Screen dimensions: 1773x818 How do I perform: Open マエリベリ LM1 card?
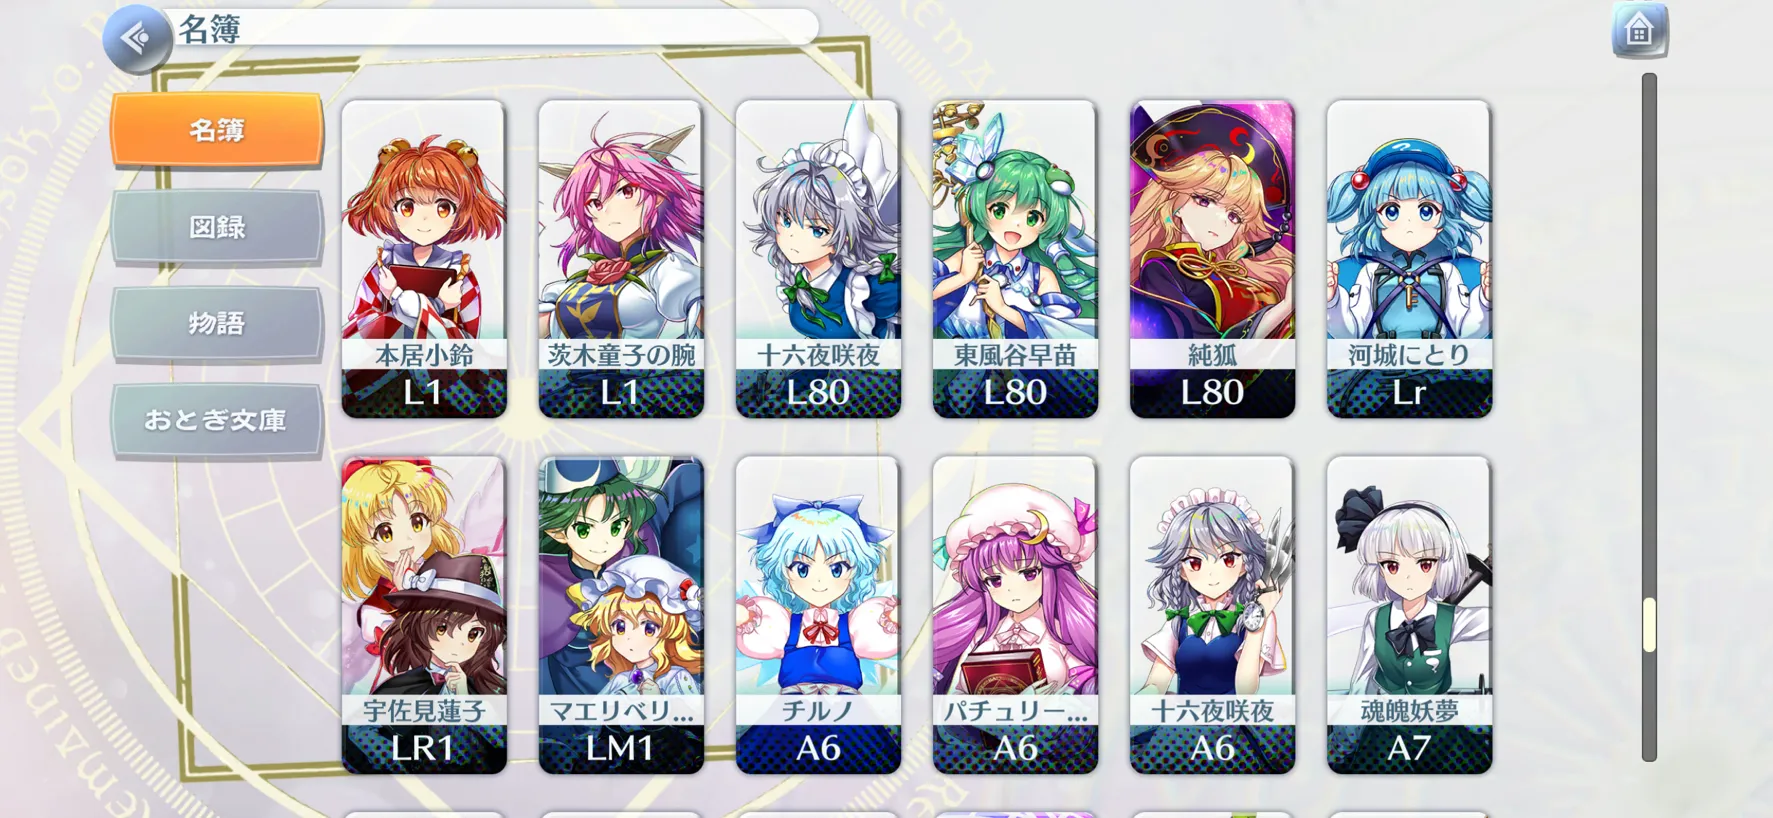click(x=621, y=615)
